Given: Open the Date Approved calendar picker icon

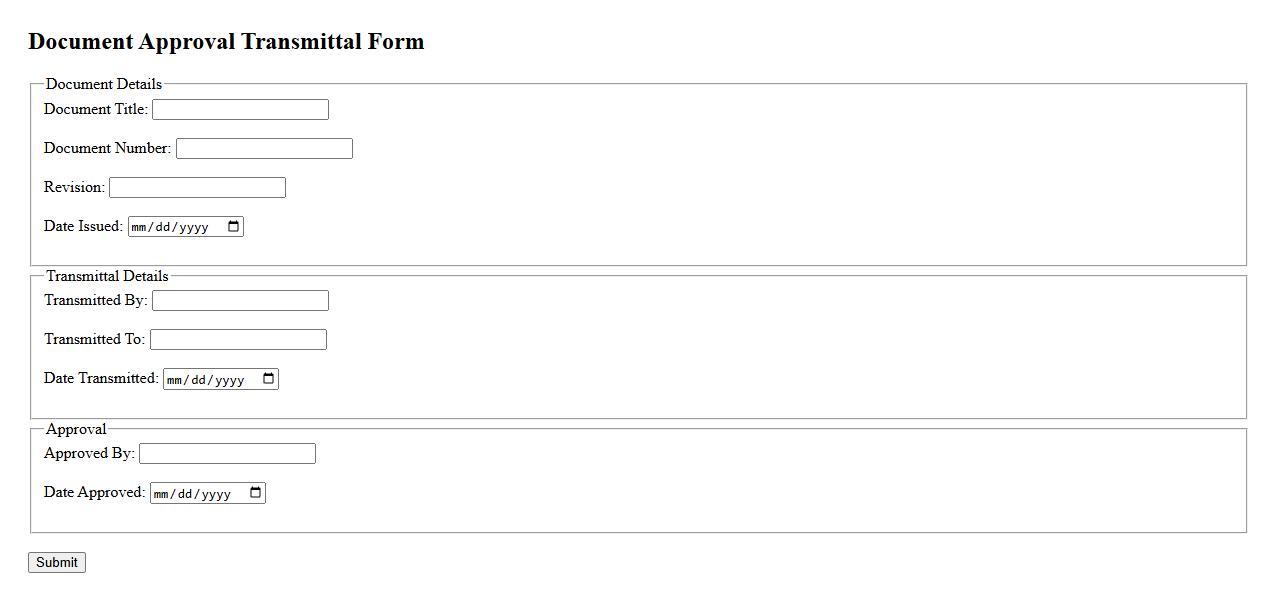Looking at the screenshot, I should tap(256, 493).
